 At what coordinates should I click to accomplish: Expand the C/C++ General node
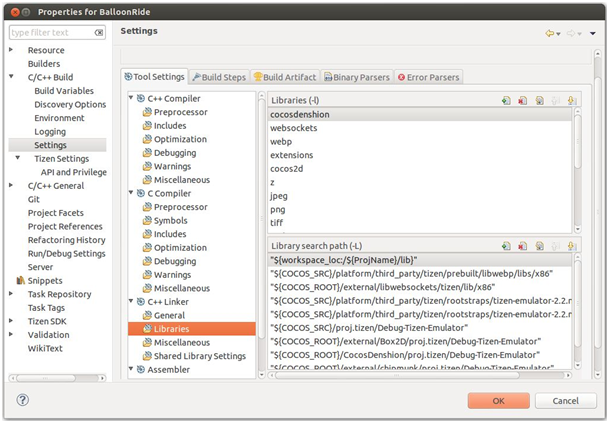[x=12, y=186]
